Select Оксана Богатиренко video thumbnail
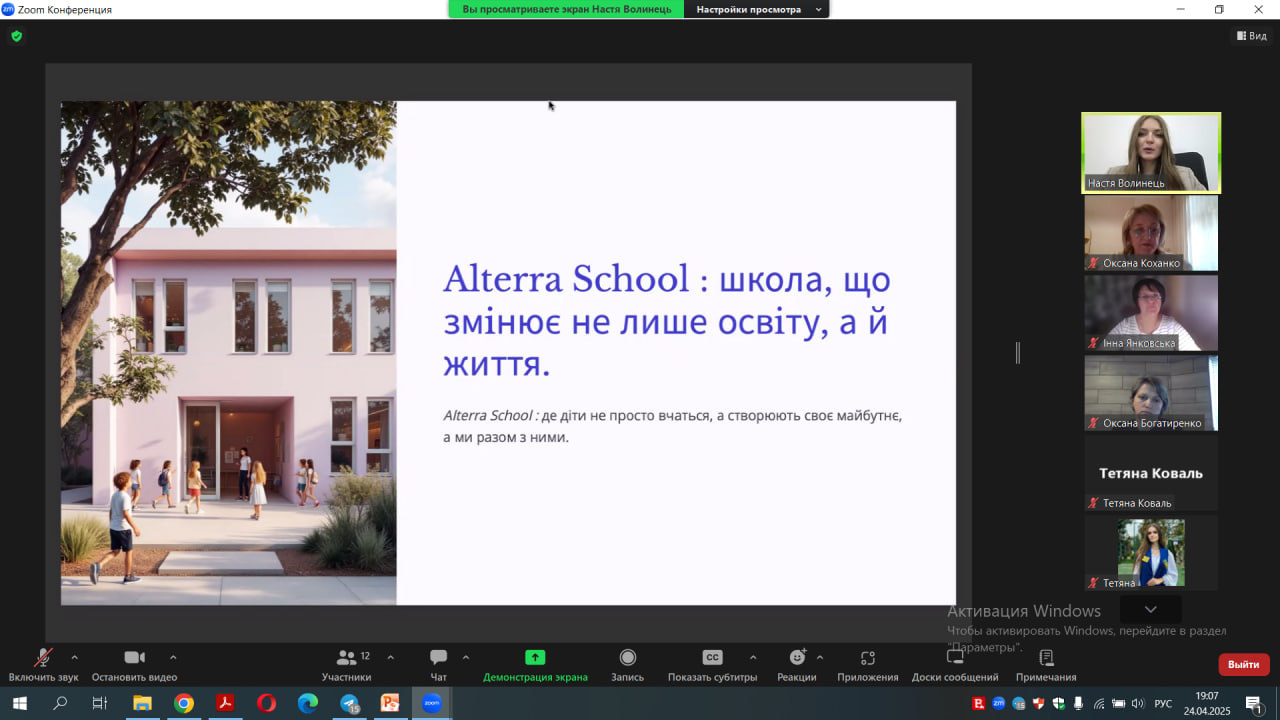1280x720 pixels. [1151, 393]
